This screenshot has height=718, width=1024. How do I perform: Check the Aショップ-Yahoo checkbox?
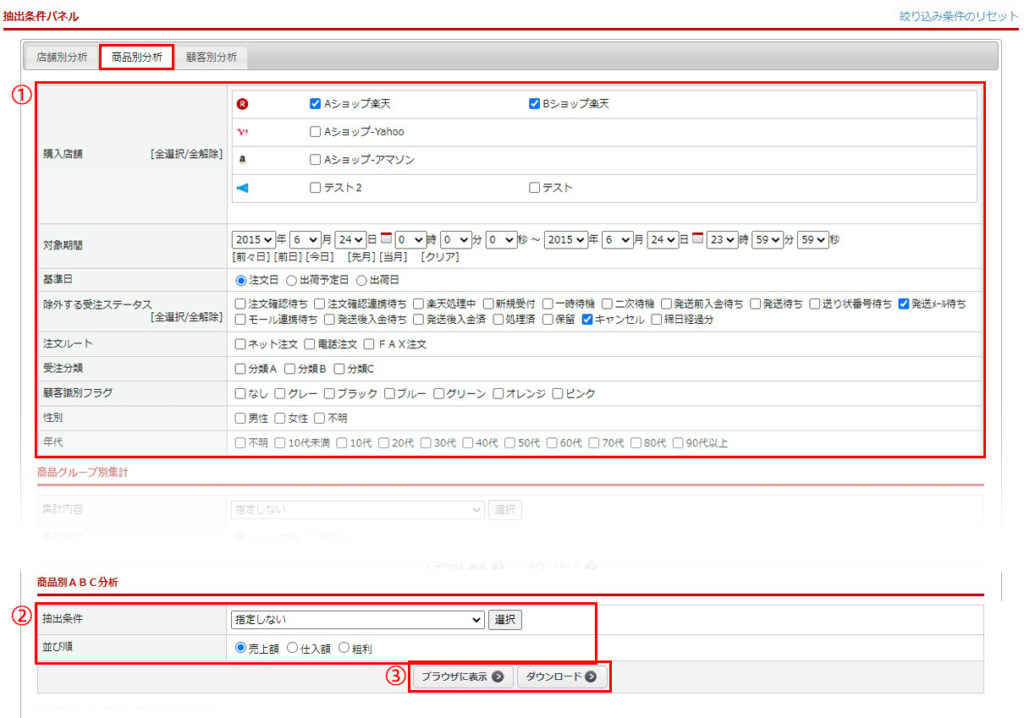click(315, 132)
